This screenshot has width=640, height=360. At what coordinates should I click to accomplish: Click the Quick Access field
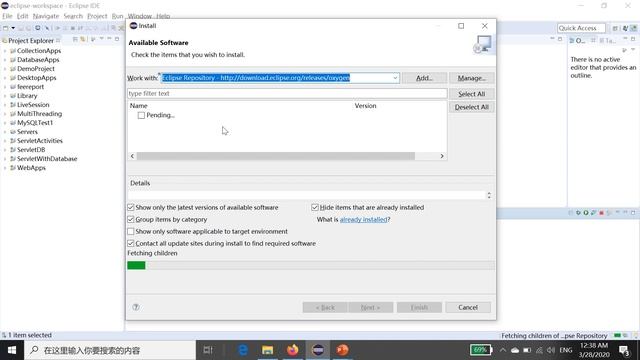(581, 28)
